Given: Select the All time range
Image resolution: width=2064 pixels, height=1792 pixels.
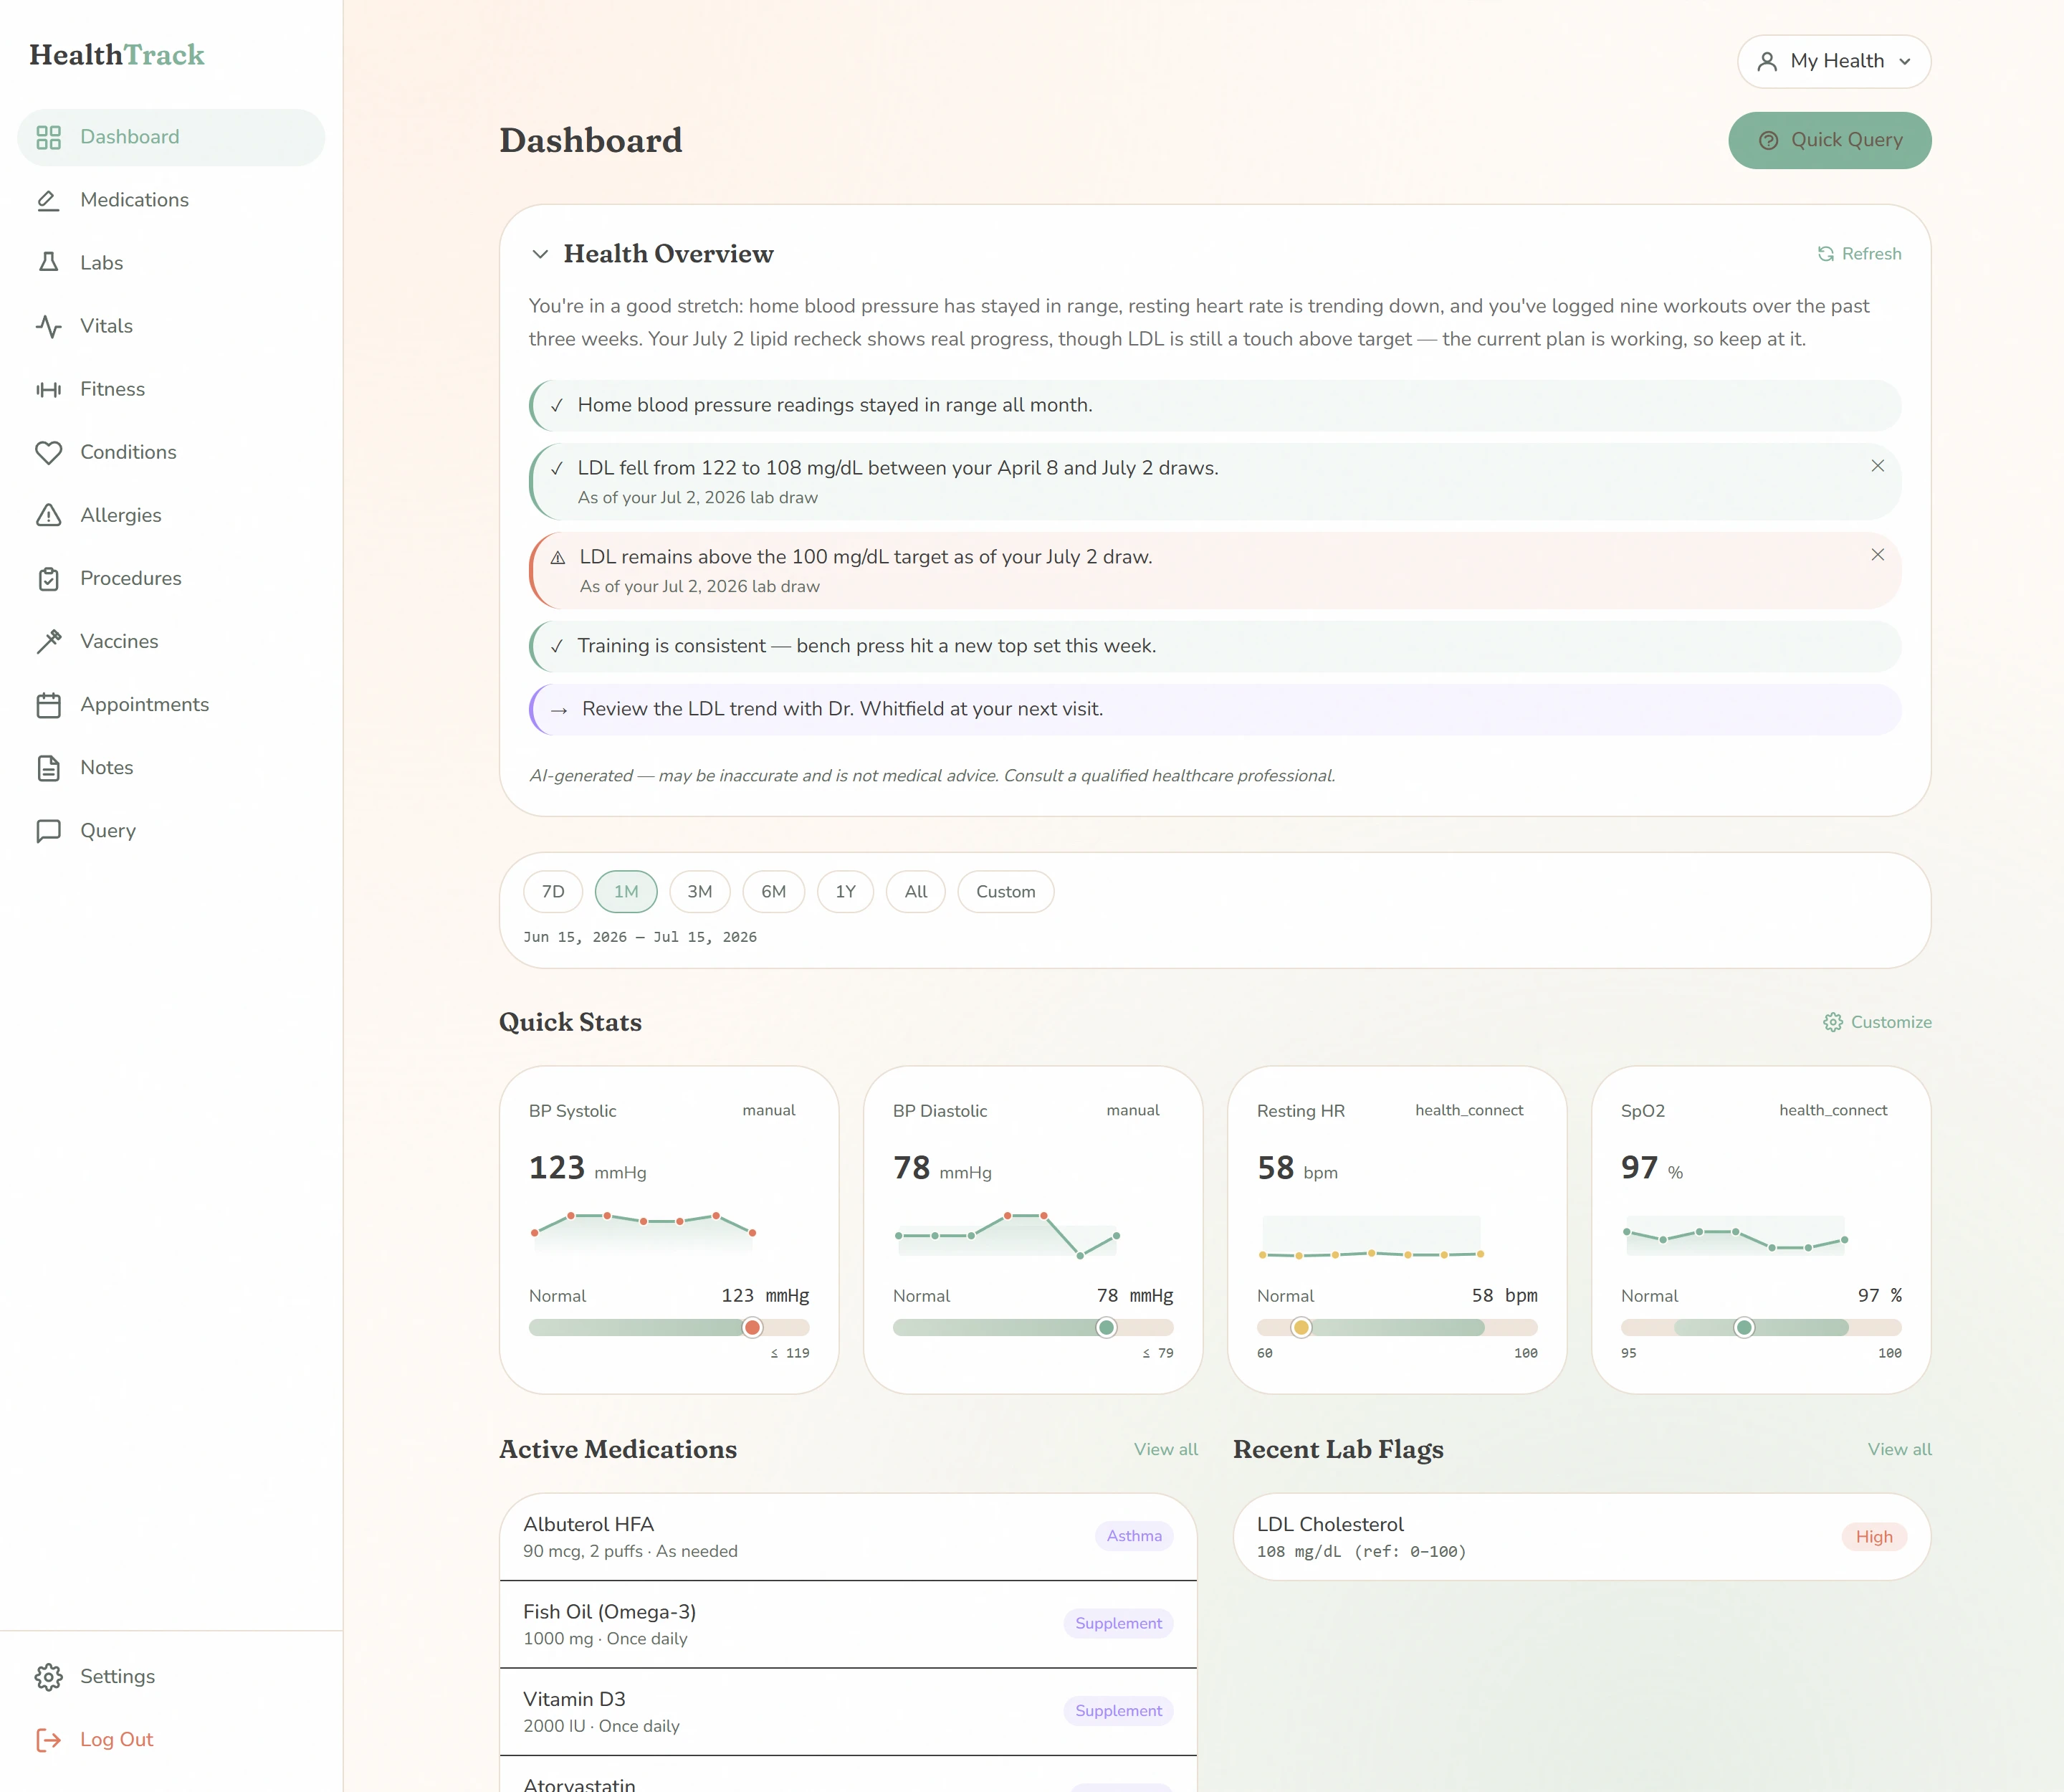Looking at the screenshot, I should pyautogui.click(x=916, y=892).
